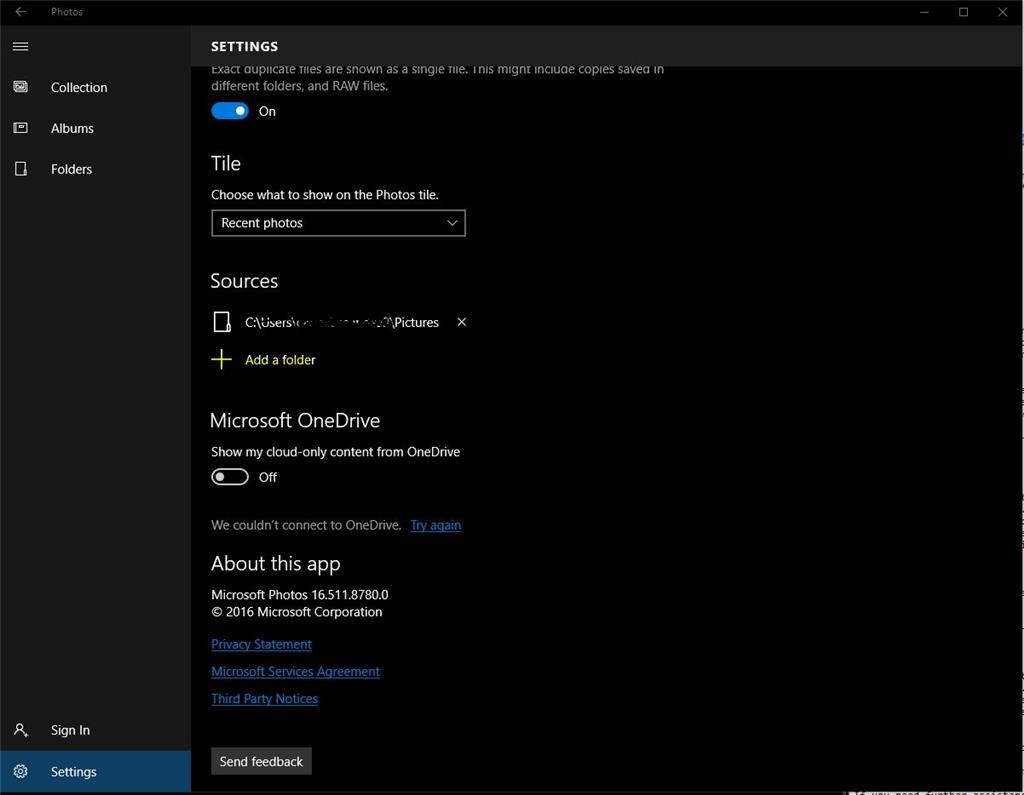
Task: Click Try again OneDrive link
Action: click(x=436, y=525)
